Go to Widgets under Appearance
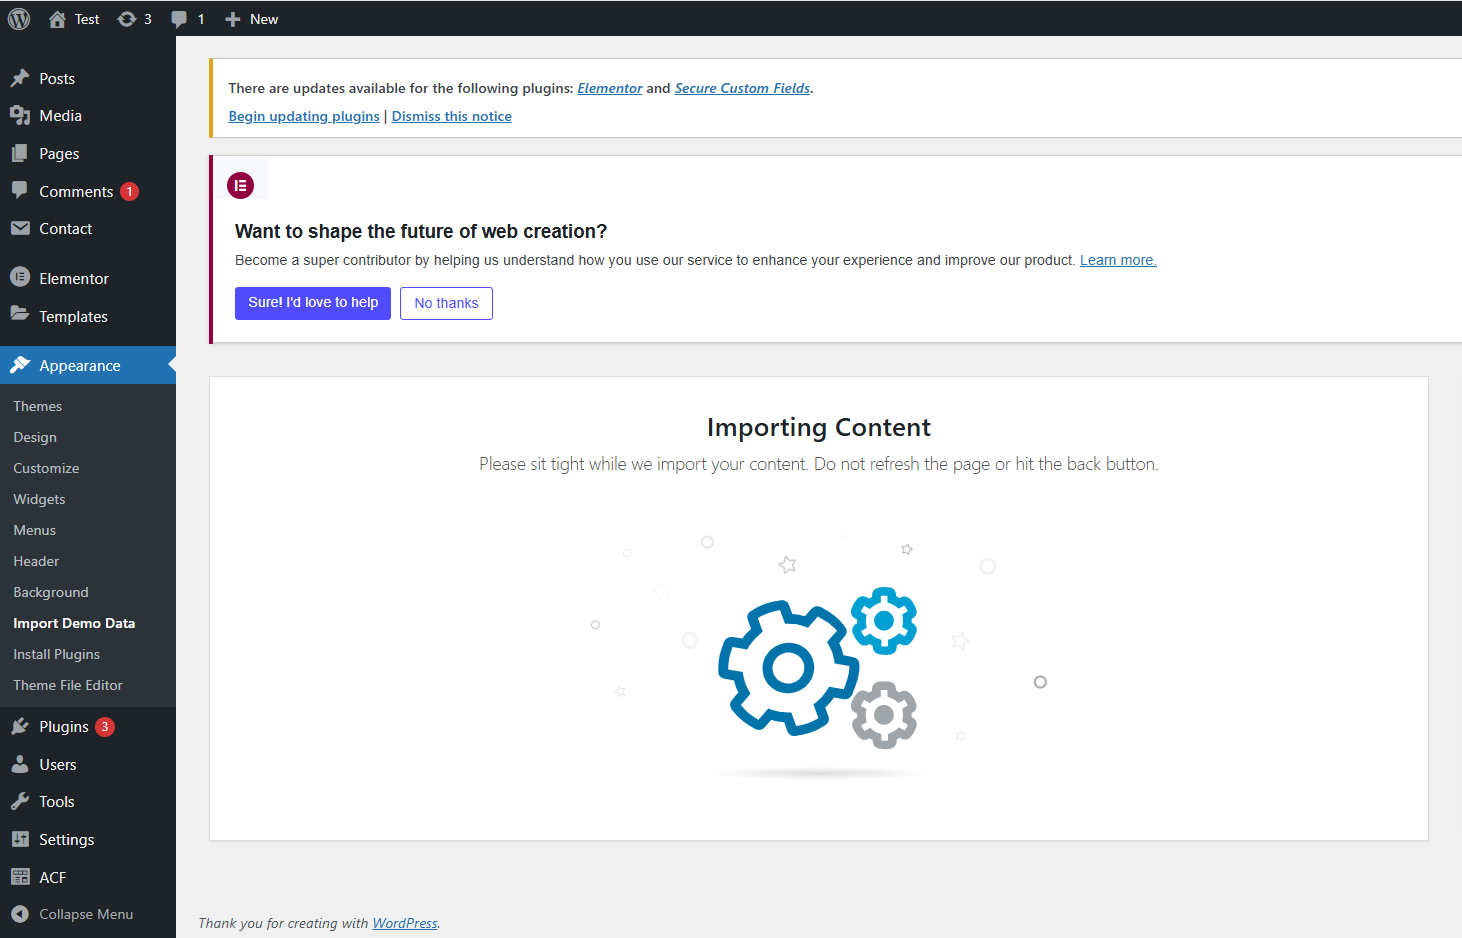This screenshot has height=938, width=1462. coord(39,499)
